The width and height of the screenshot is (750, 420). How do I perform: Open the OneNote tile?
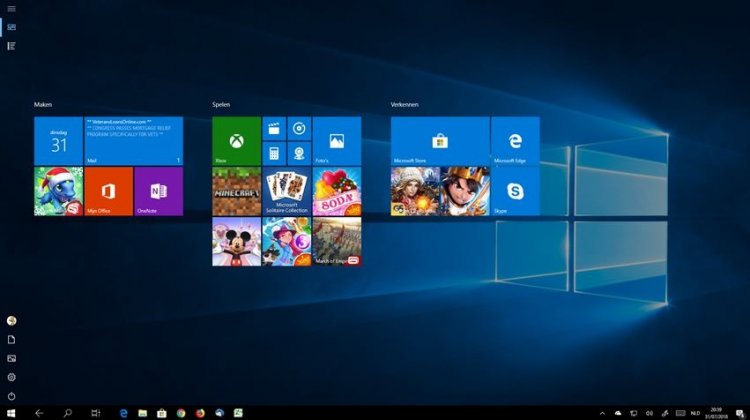158,191
